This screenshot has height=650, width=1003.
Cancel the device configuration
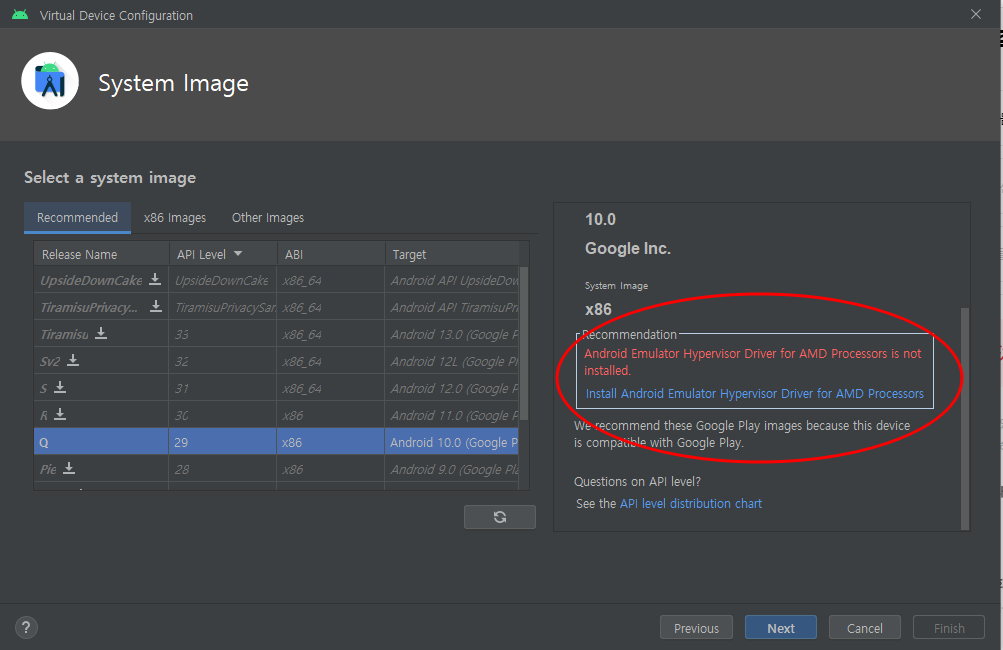point(865,628)
